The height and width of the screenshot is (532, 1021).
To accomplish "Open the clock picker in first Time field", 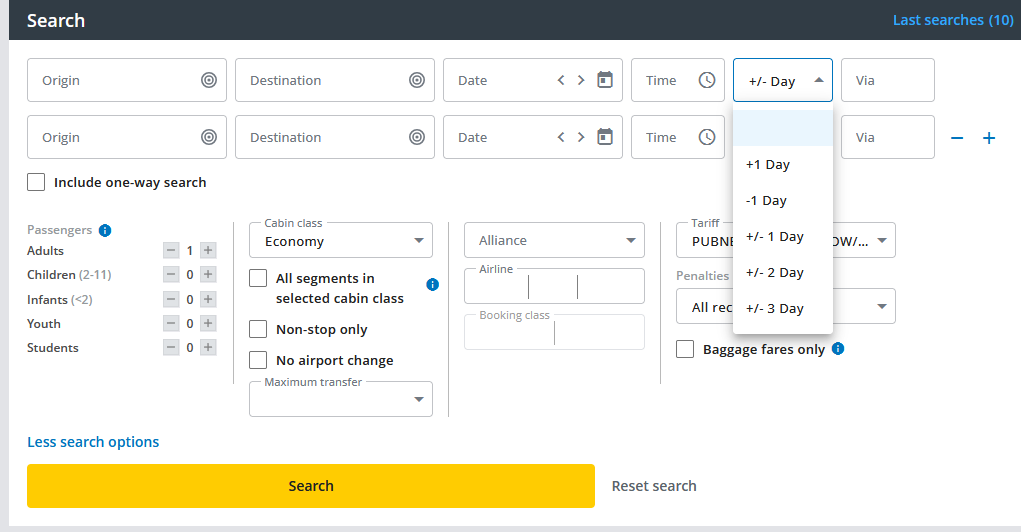I will click(x=707, y=80).
